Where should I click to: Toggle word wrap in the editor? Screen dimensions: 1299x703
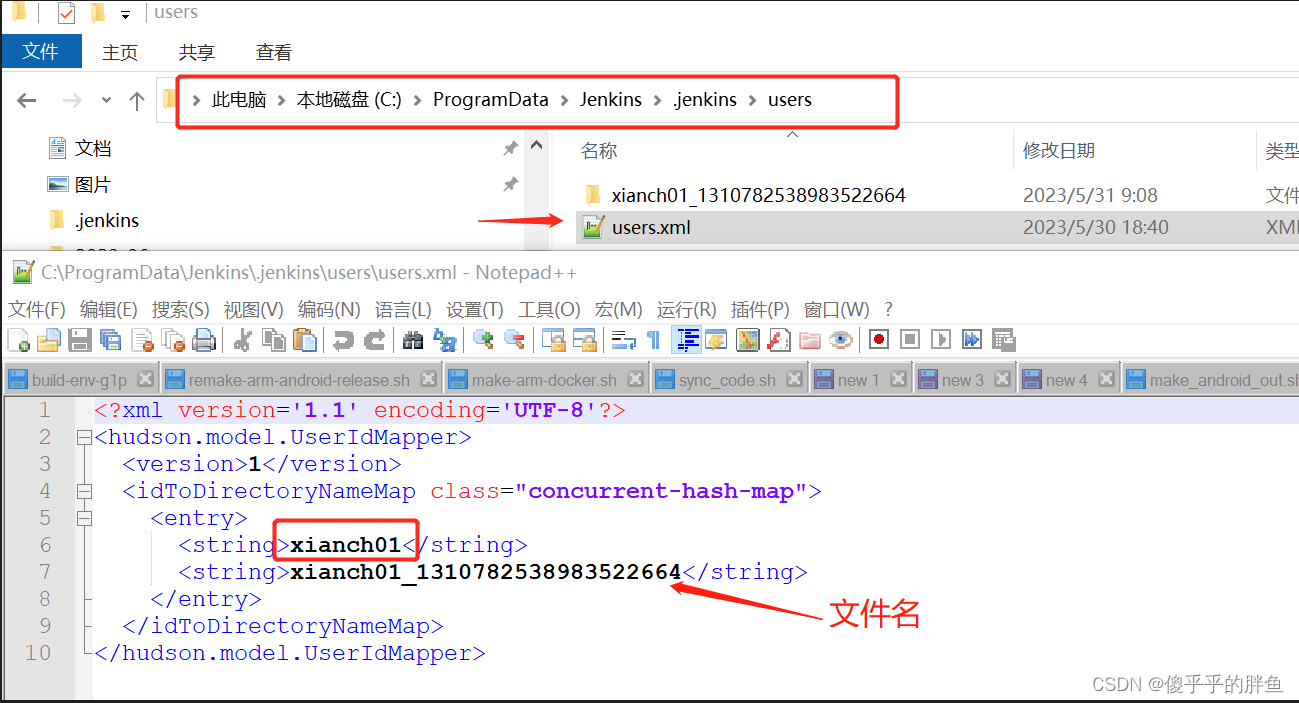tap(624, 340)
